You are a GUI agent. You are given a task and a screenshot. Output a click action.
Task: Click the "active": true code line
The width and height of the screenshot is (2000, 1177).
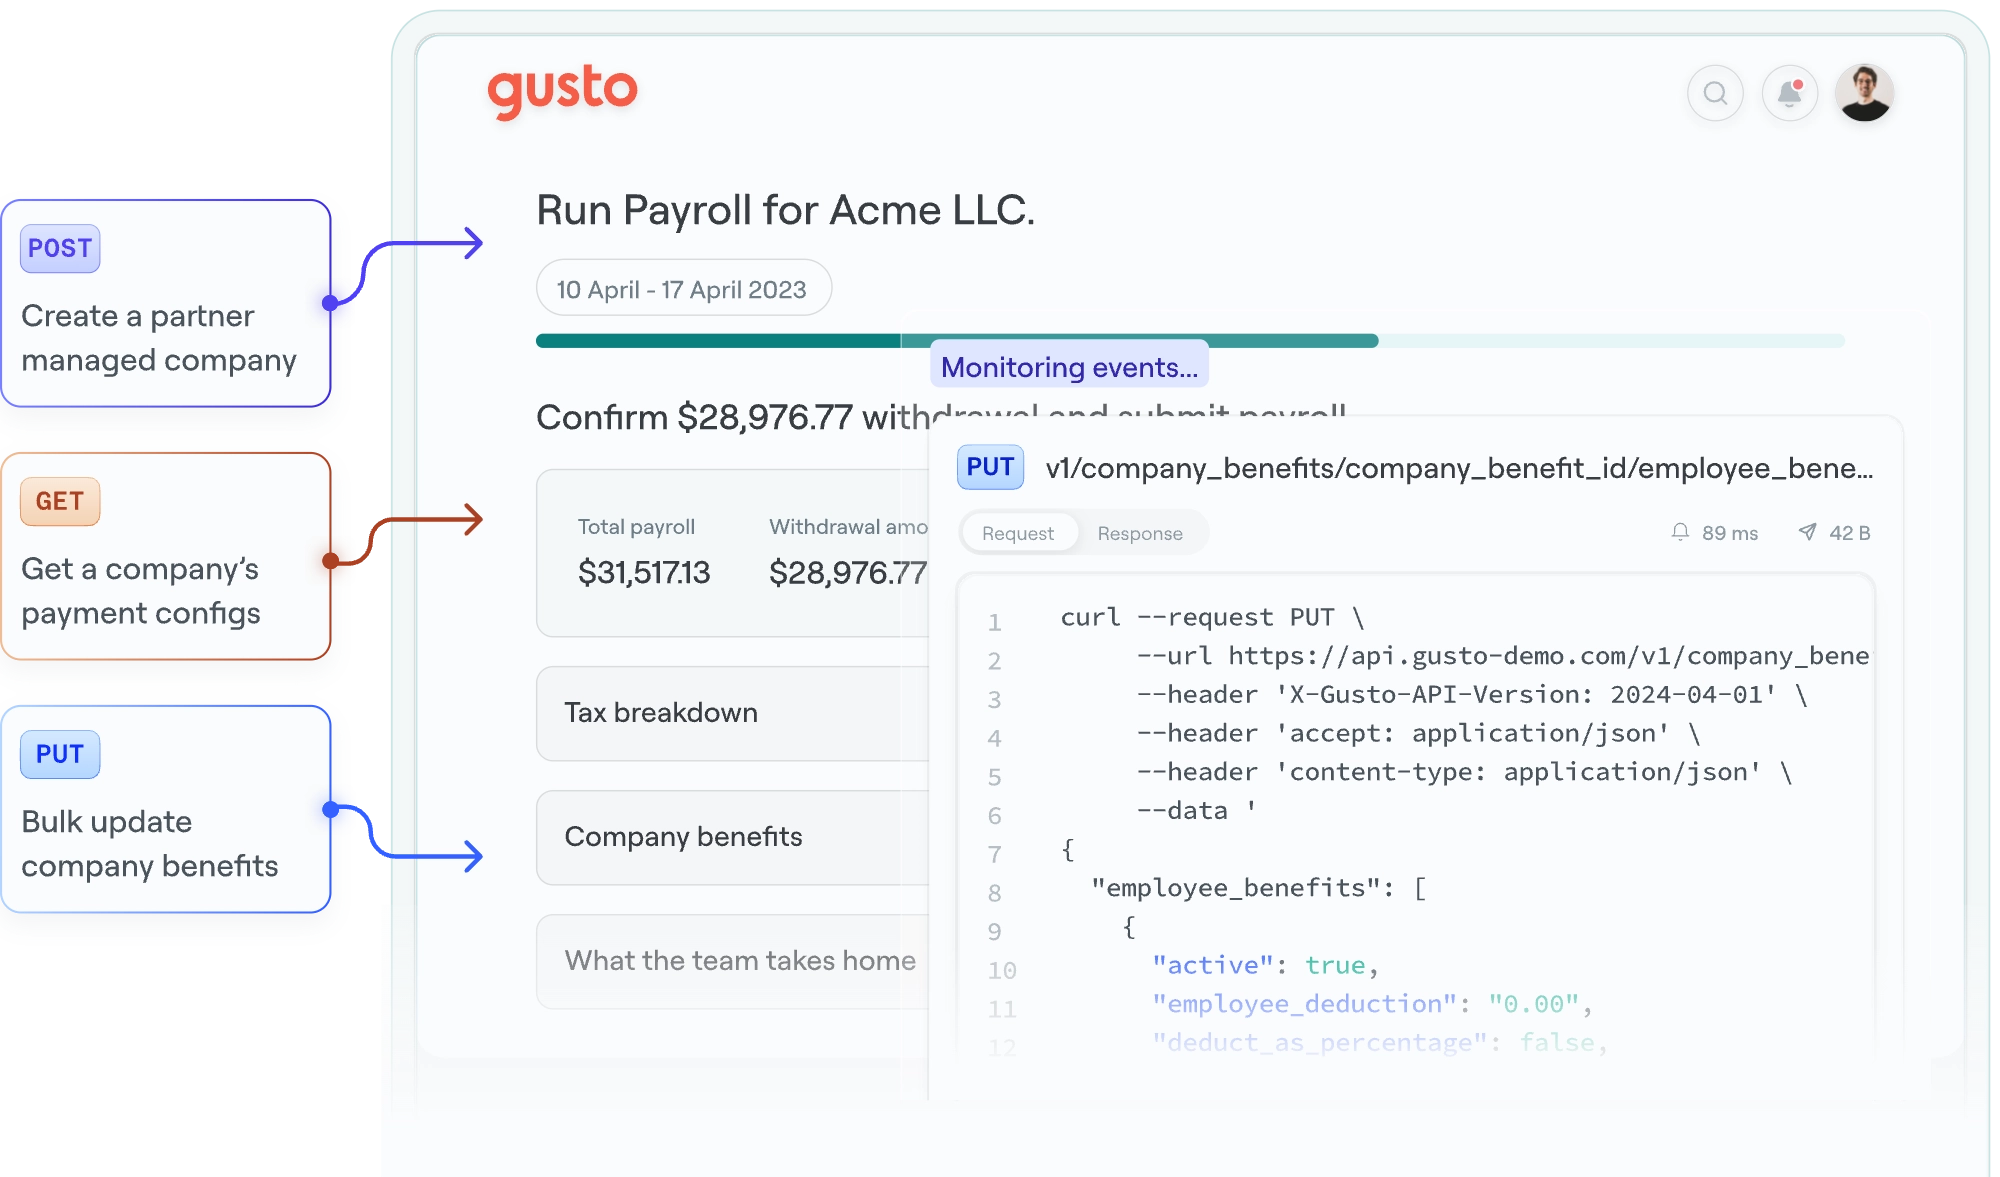coord(1266,965)
